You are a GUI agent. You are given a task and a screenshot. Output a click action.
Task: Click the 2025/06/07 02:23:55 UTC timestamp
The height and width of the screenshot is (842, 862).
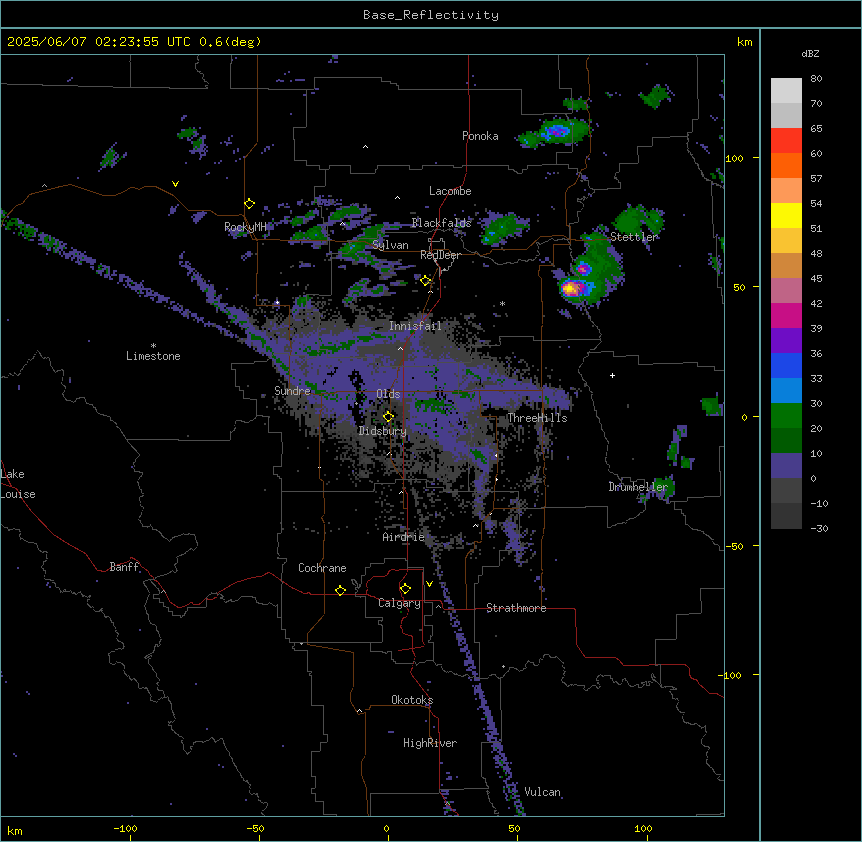tap(99, 42)
